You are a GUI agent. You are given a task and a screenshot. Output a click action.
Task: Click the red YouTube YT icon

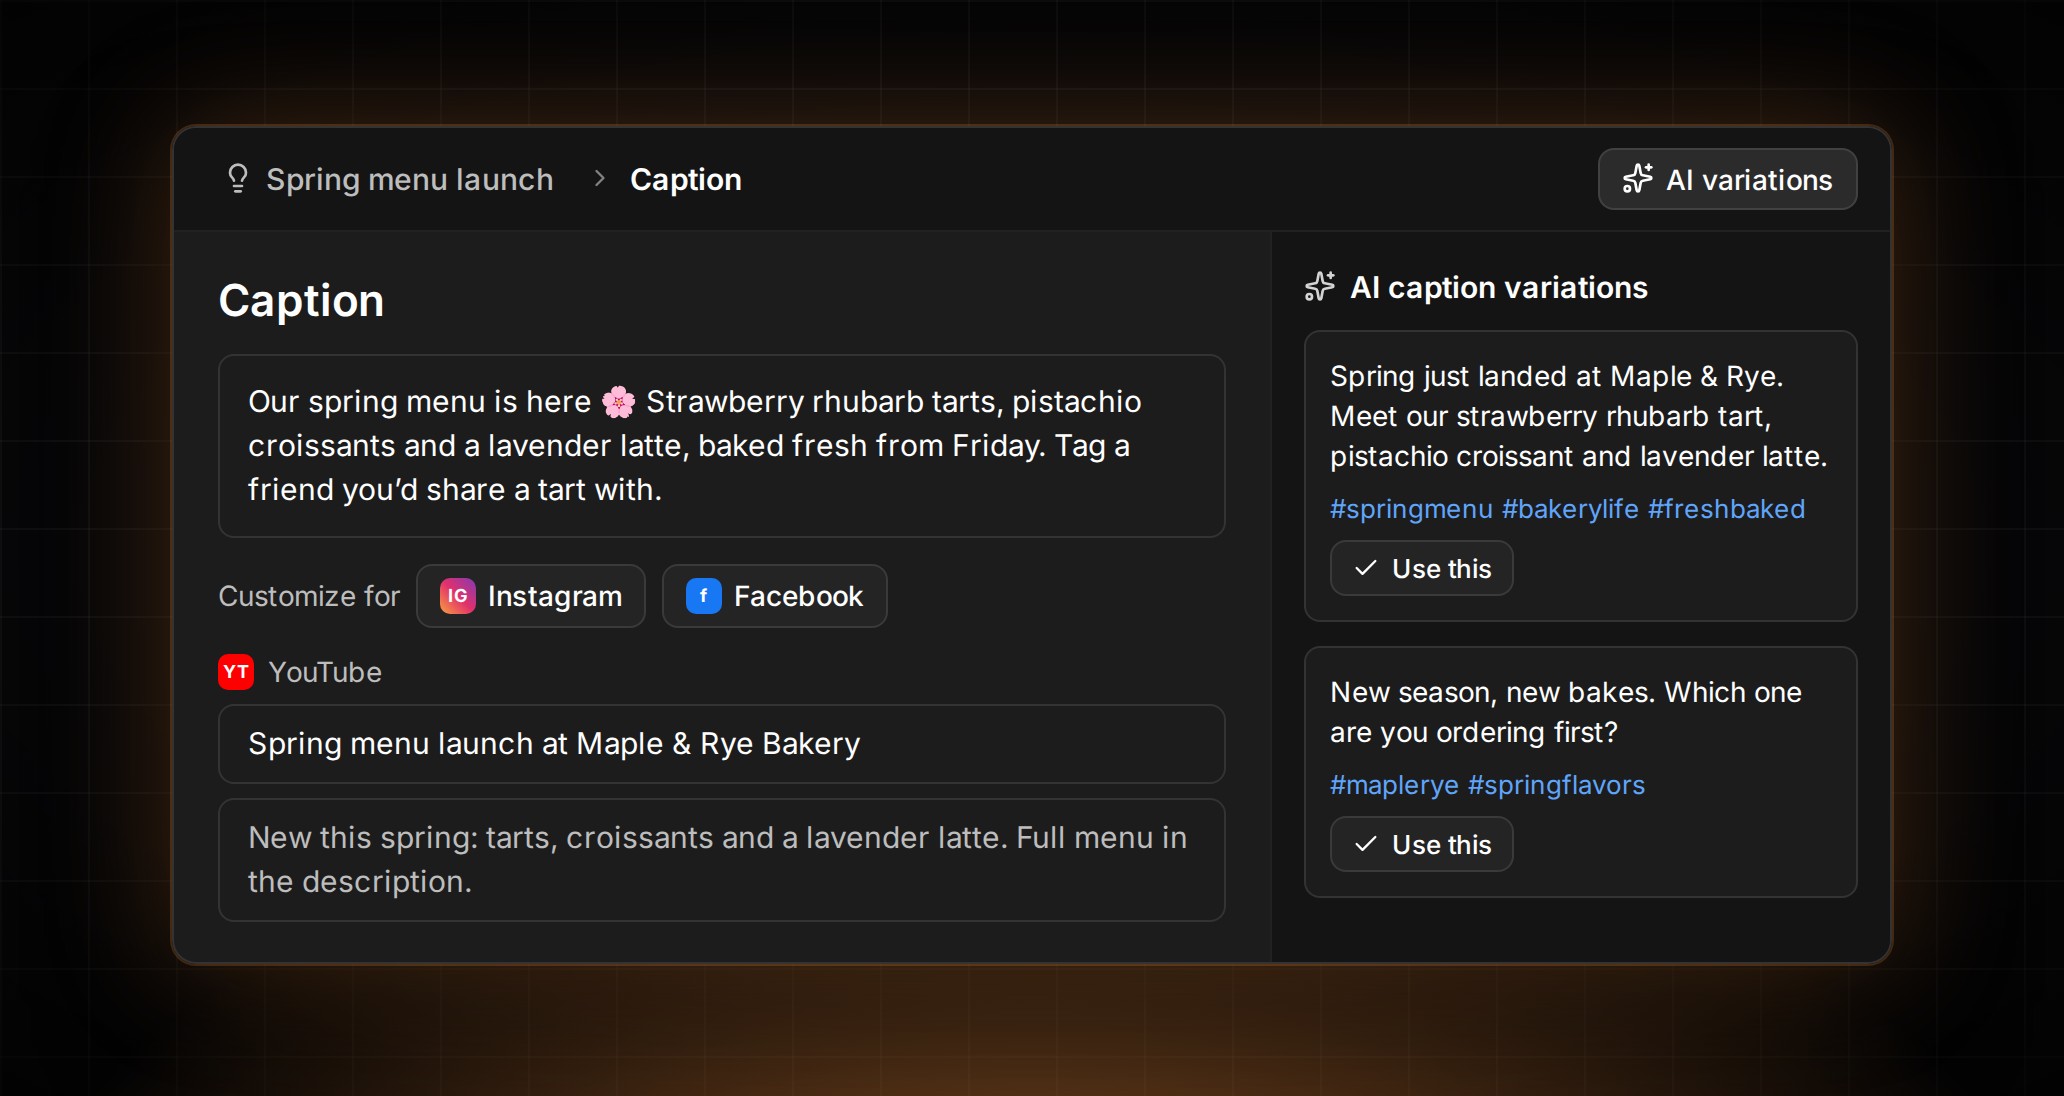tap(236, 672)
